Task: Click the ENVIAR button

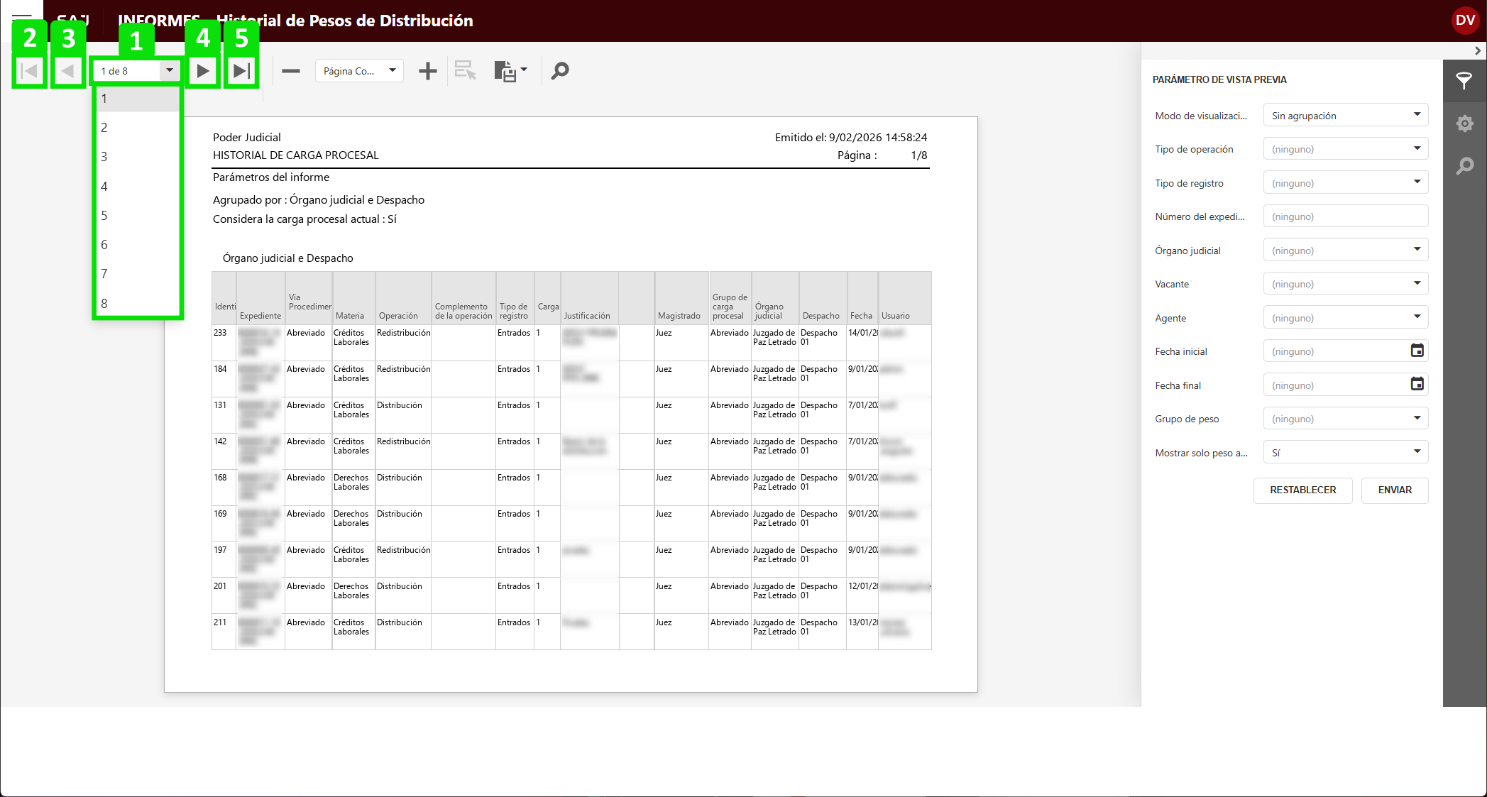Action: click(x=1394, y=490)
